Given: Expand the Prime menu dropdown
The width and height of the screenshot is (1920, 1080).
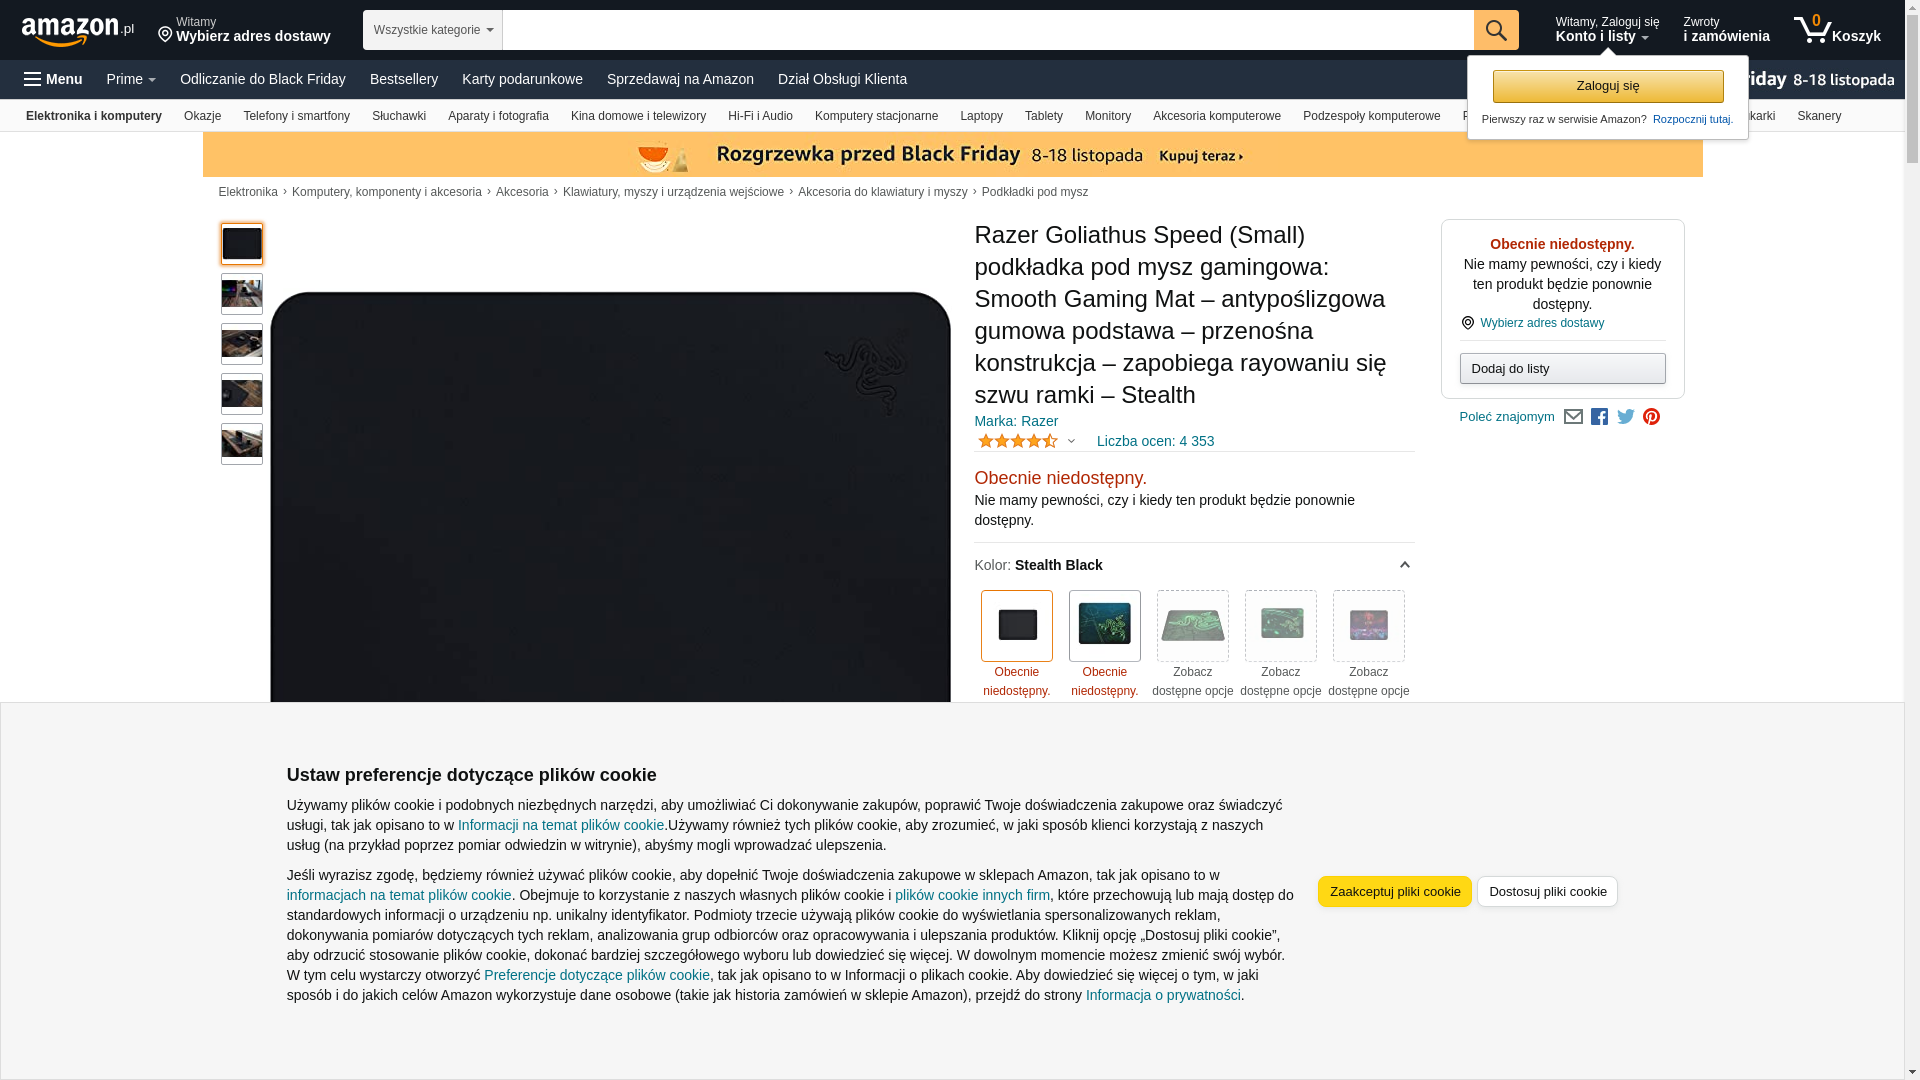Looking at the screenshot, I should tap(131, 79).
